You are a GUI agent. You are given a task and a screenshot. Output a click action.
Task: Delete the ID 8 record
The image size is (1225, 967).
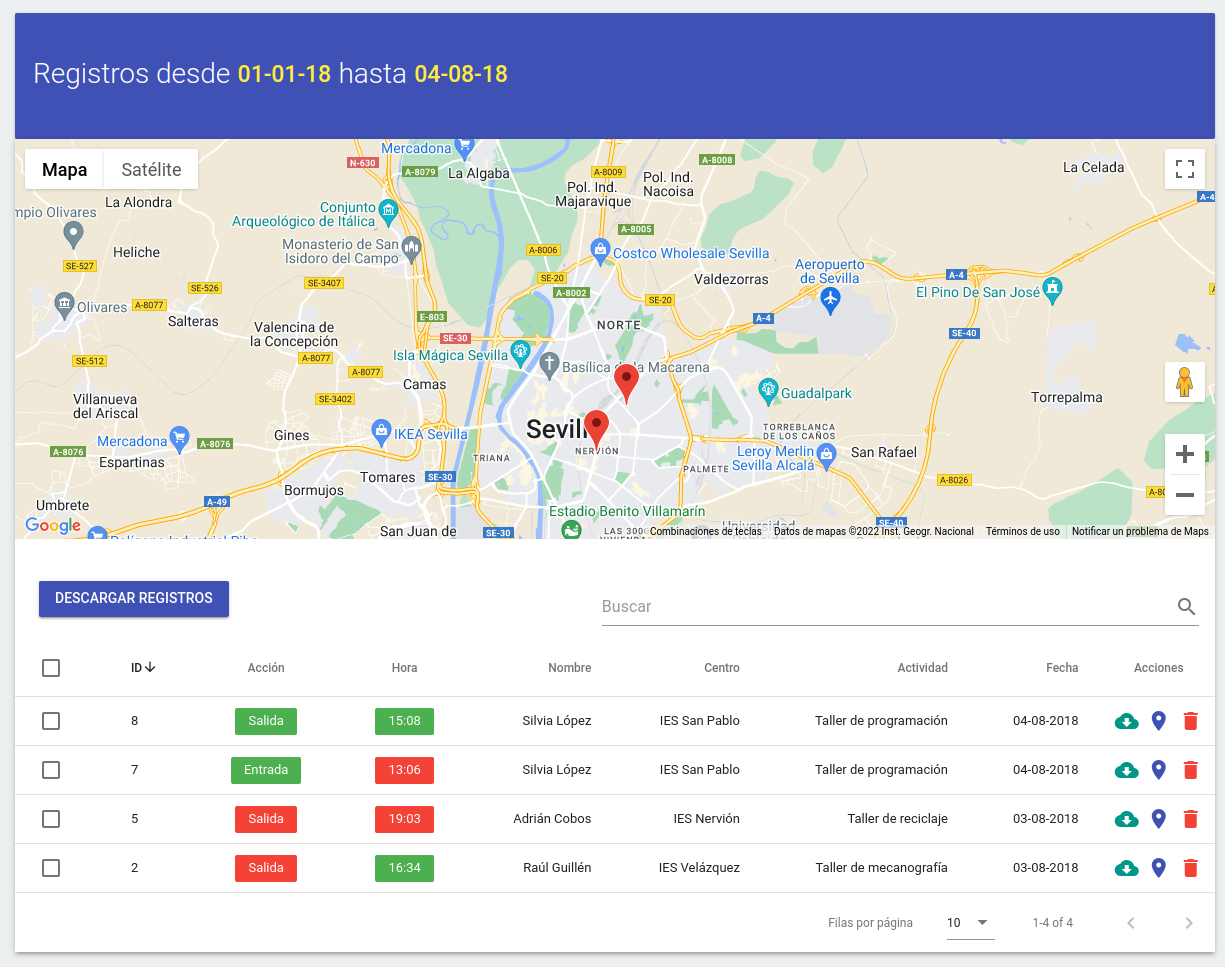(x=1190, y=721)
